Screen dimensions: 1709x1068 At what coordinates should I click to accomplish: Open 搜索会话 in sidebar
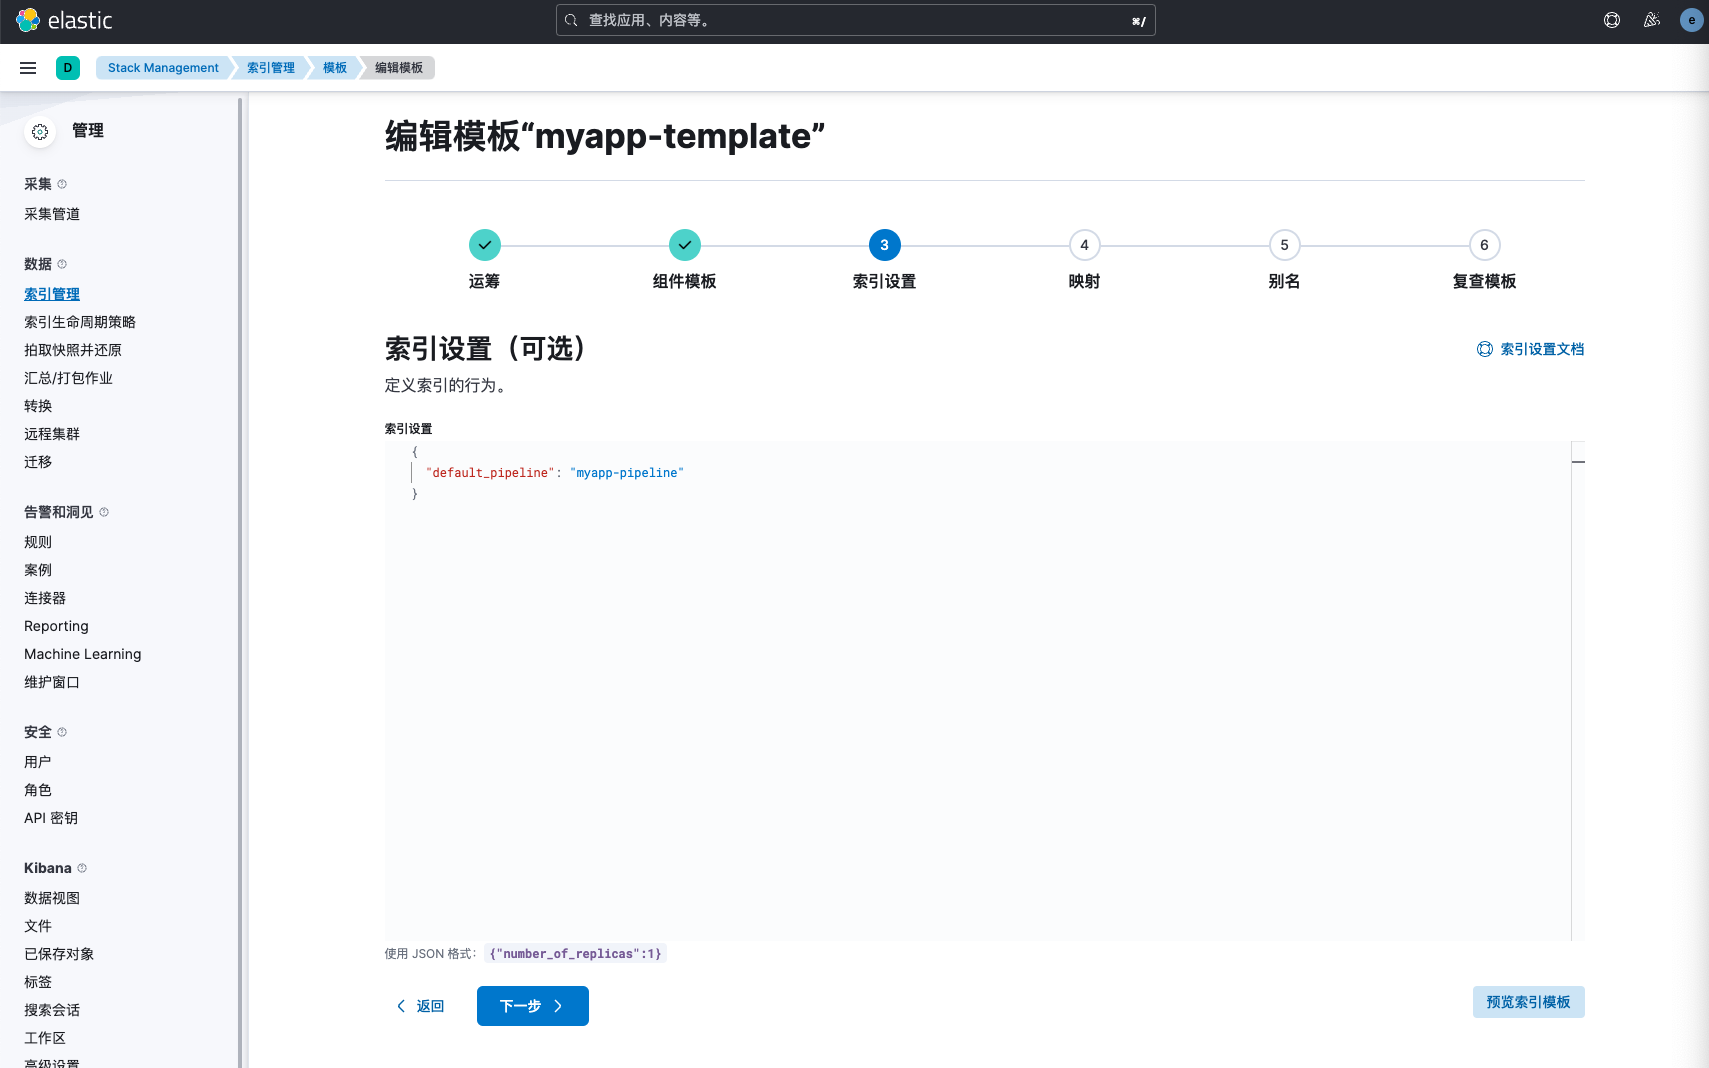(x=52, y=1010)
